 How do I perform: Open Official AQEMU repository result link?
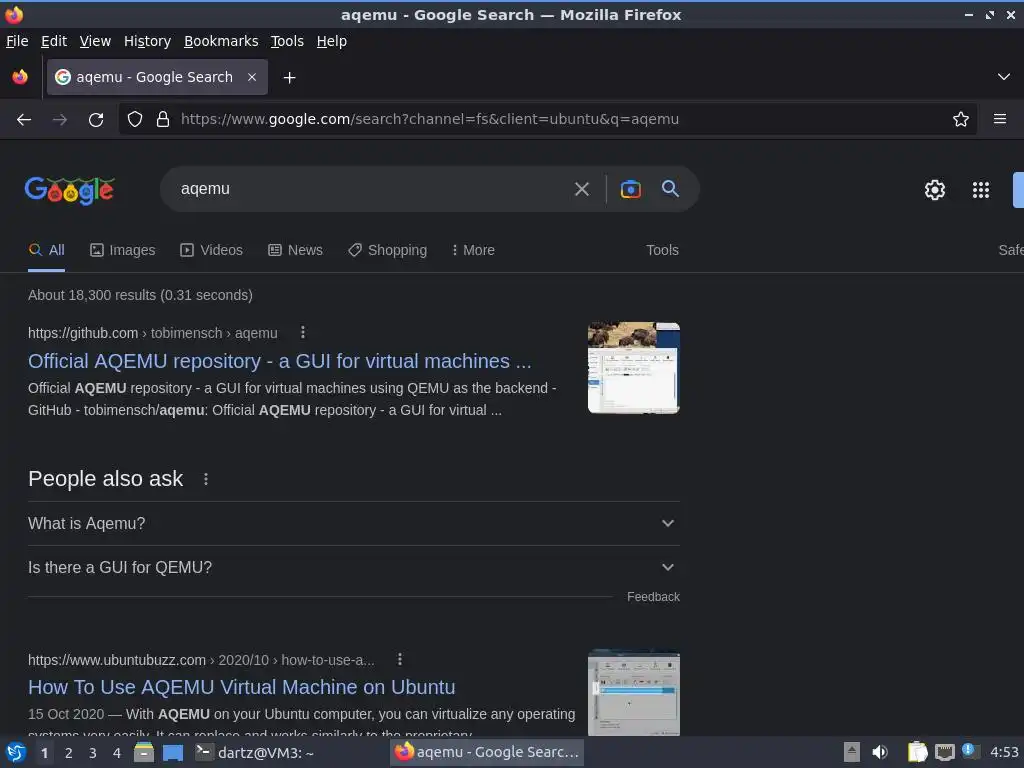coord(280,361)
